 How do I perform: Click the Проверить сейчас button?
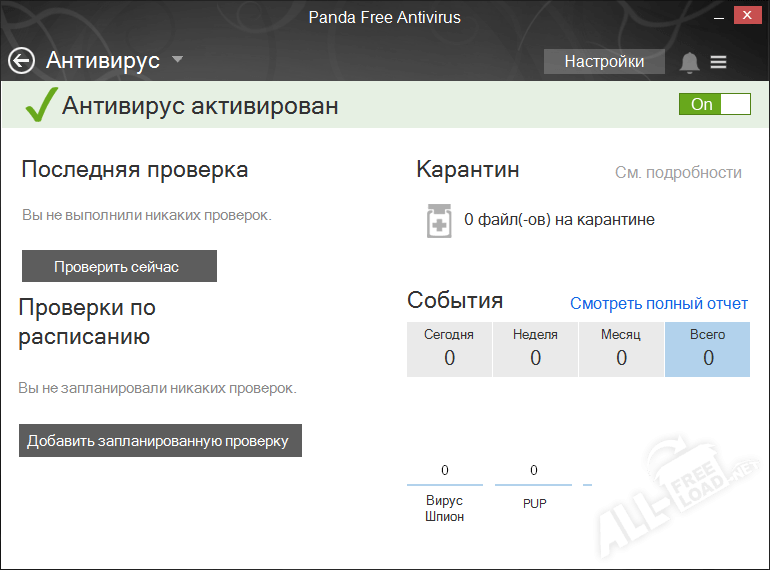[119, 266]
